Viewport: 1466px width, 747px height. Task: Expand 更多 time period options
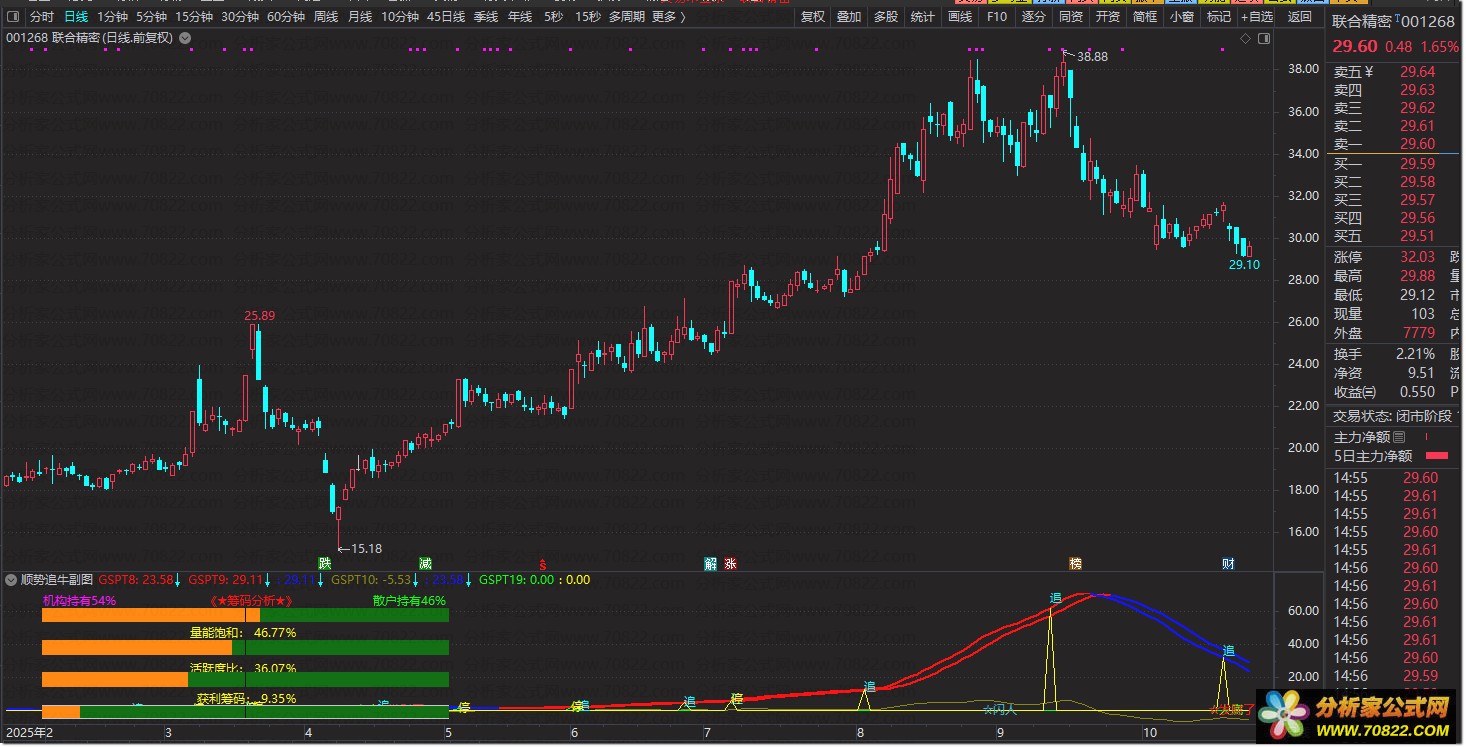[x=668, y=17]
